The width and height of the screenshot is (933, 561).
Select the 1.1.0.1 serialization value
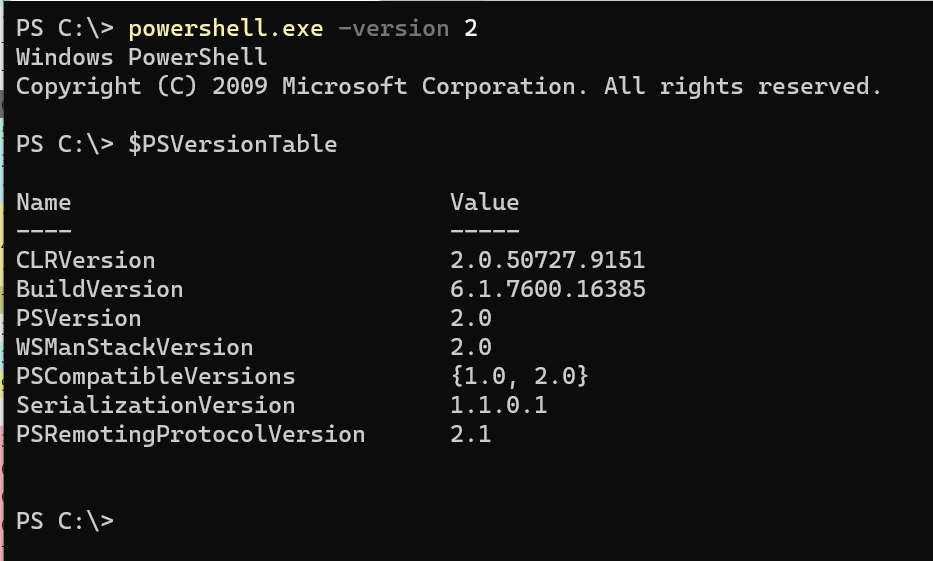point(499,406)
